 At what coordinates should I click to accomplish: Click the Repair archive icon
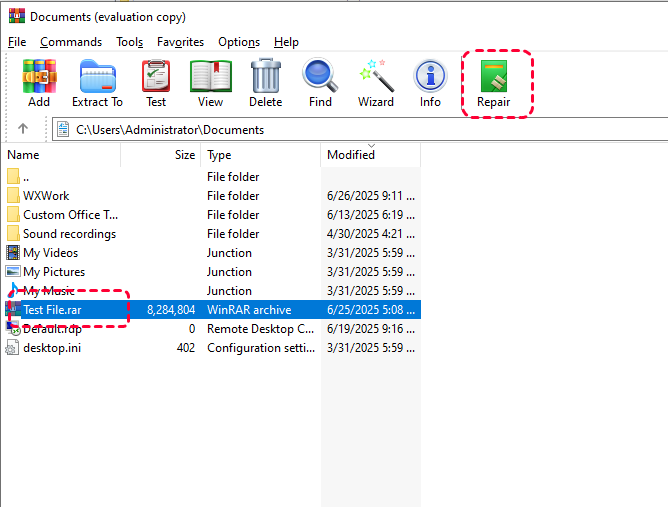(x=494, y=77)
